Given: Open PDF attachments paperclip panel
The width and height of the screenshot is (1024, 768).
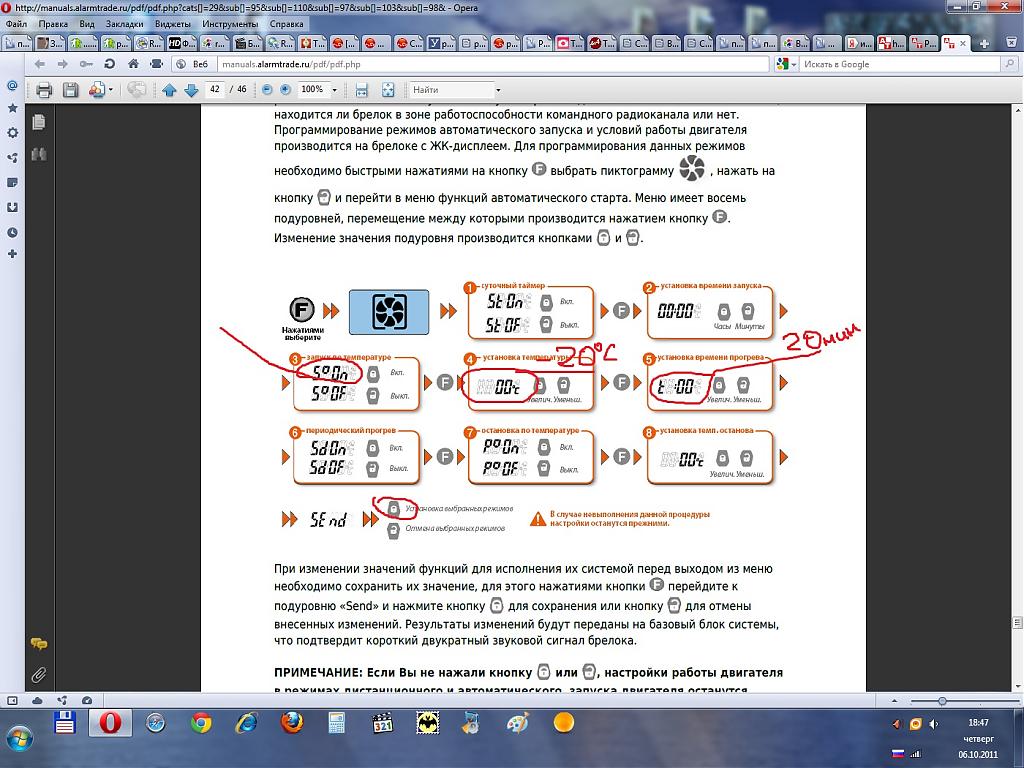Looking at the screenshot, I should pos(39,673).
